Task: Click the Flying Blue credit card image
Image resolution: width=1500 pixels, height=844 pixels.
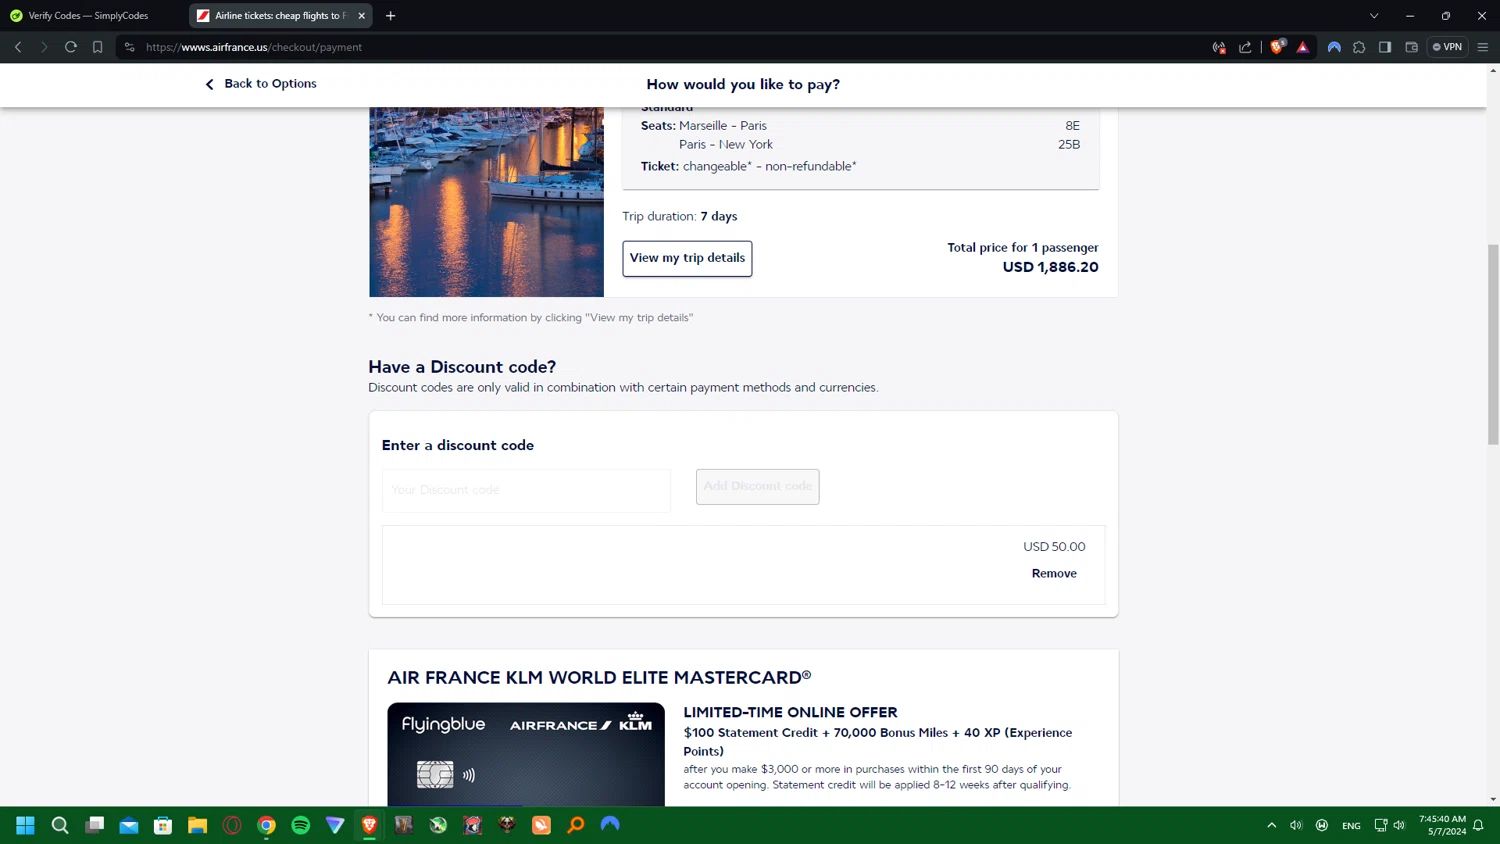Action: [x=526, y=754]
